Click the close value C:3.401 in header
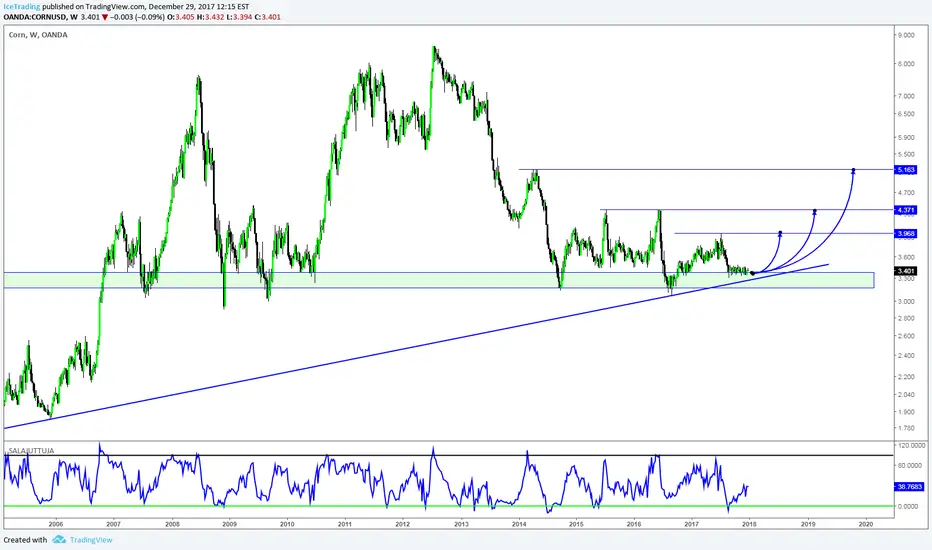Screen dimensions: 932x550 click(x=267, y=17)
